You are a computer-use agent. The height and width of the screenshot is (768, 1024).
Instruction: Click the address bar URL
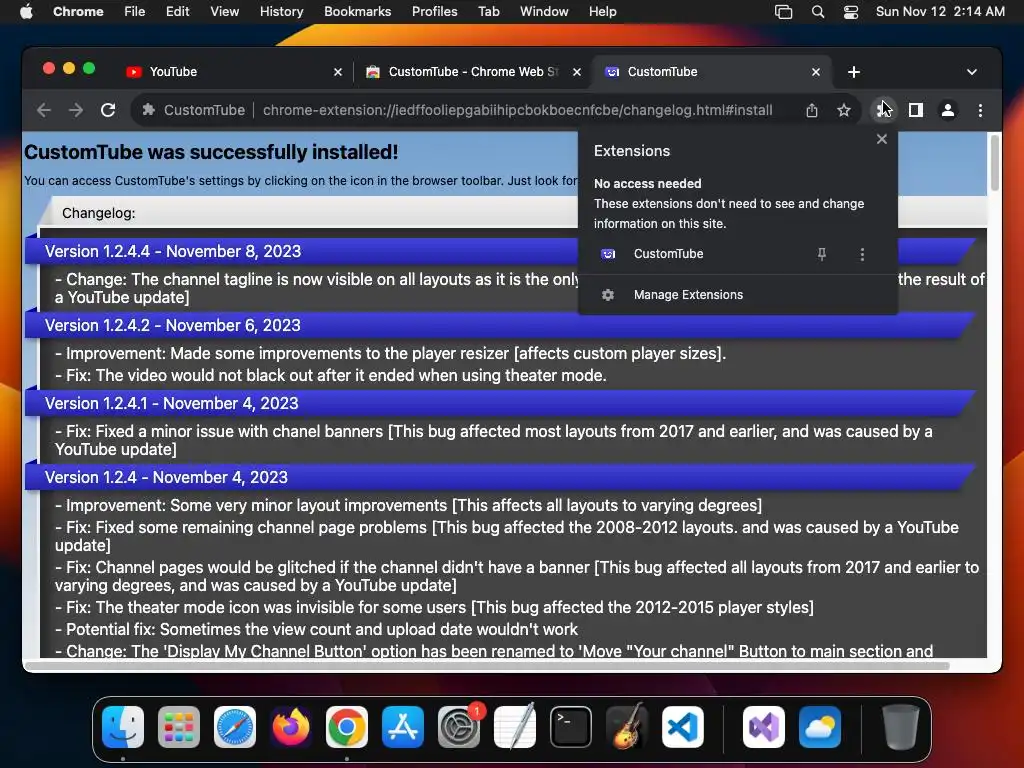click(x=517, y=110)
